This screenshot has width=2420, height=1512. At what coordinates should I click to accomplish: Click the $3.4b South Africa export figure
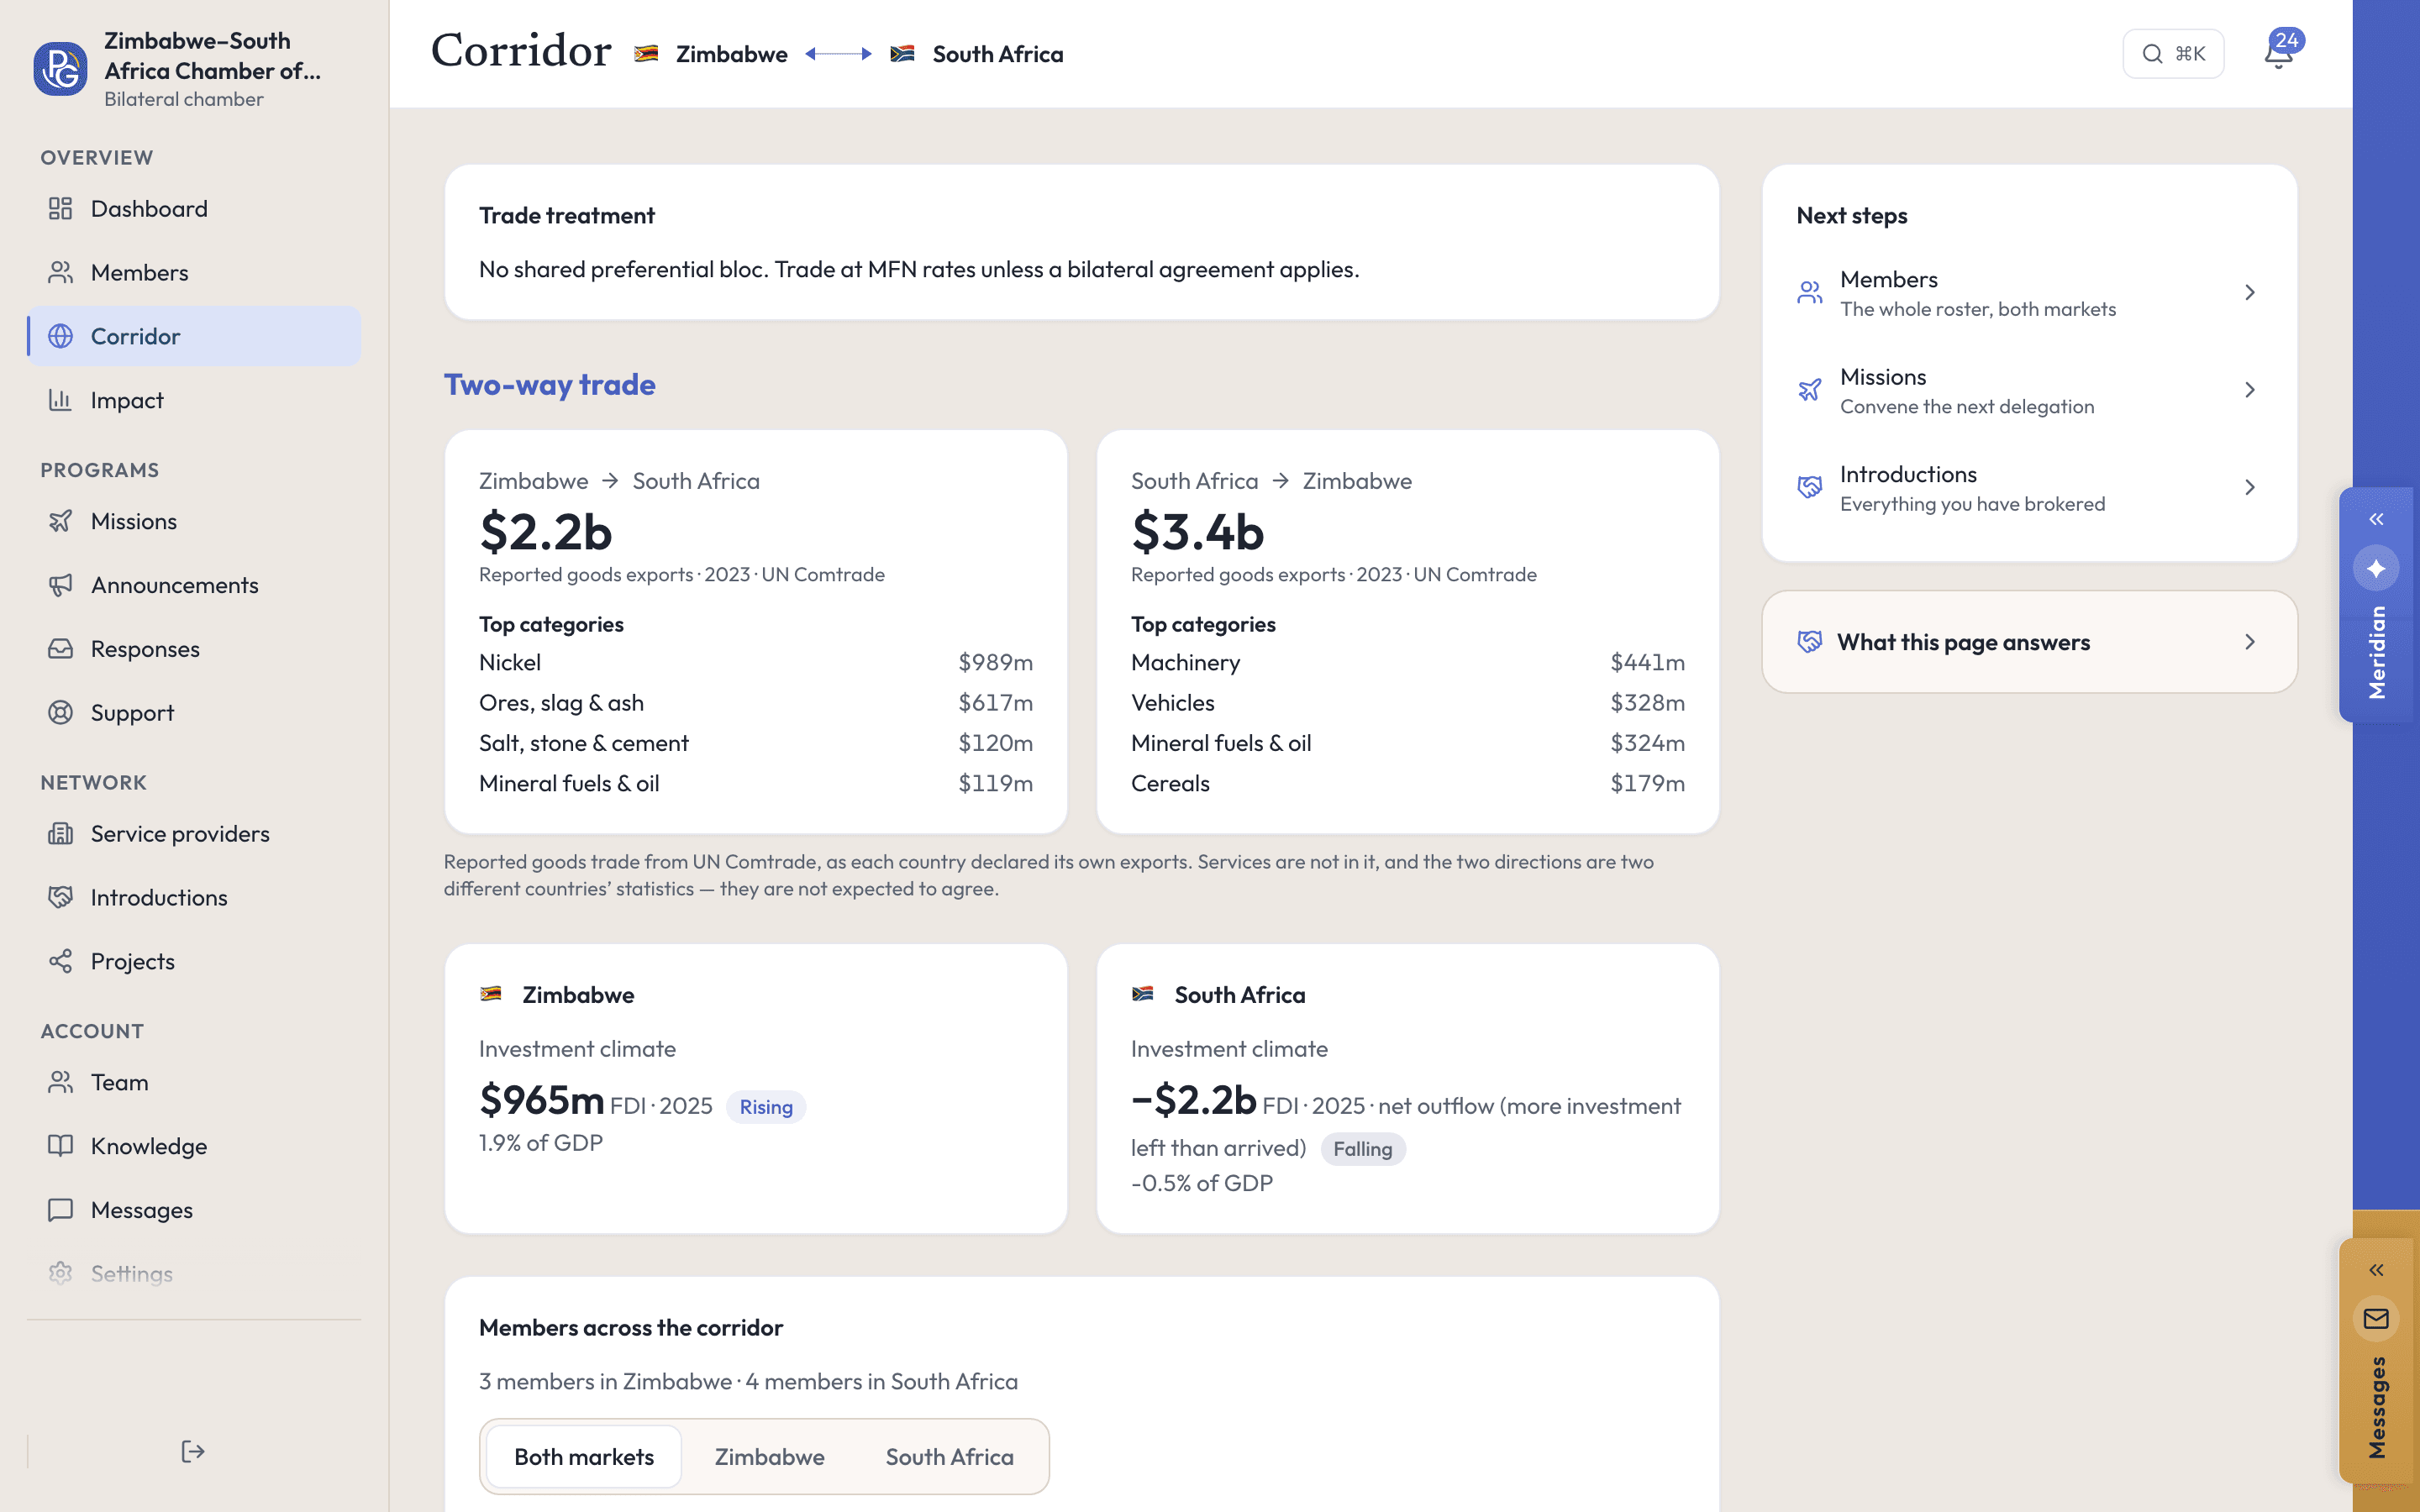(x=1197, y=531)
